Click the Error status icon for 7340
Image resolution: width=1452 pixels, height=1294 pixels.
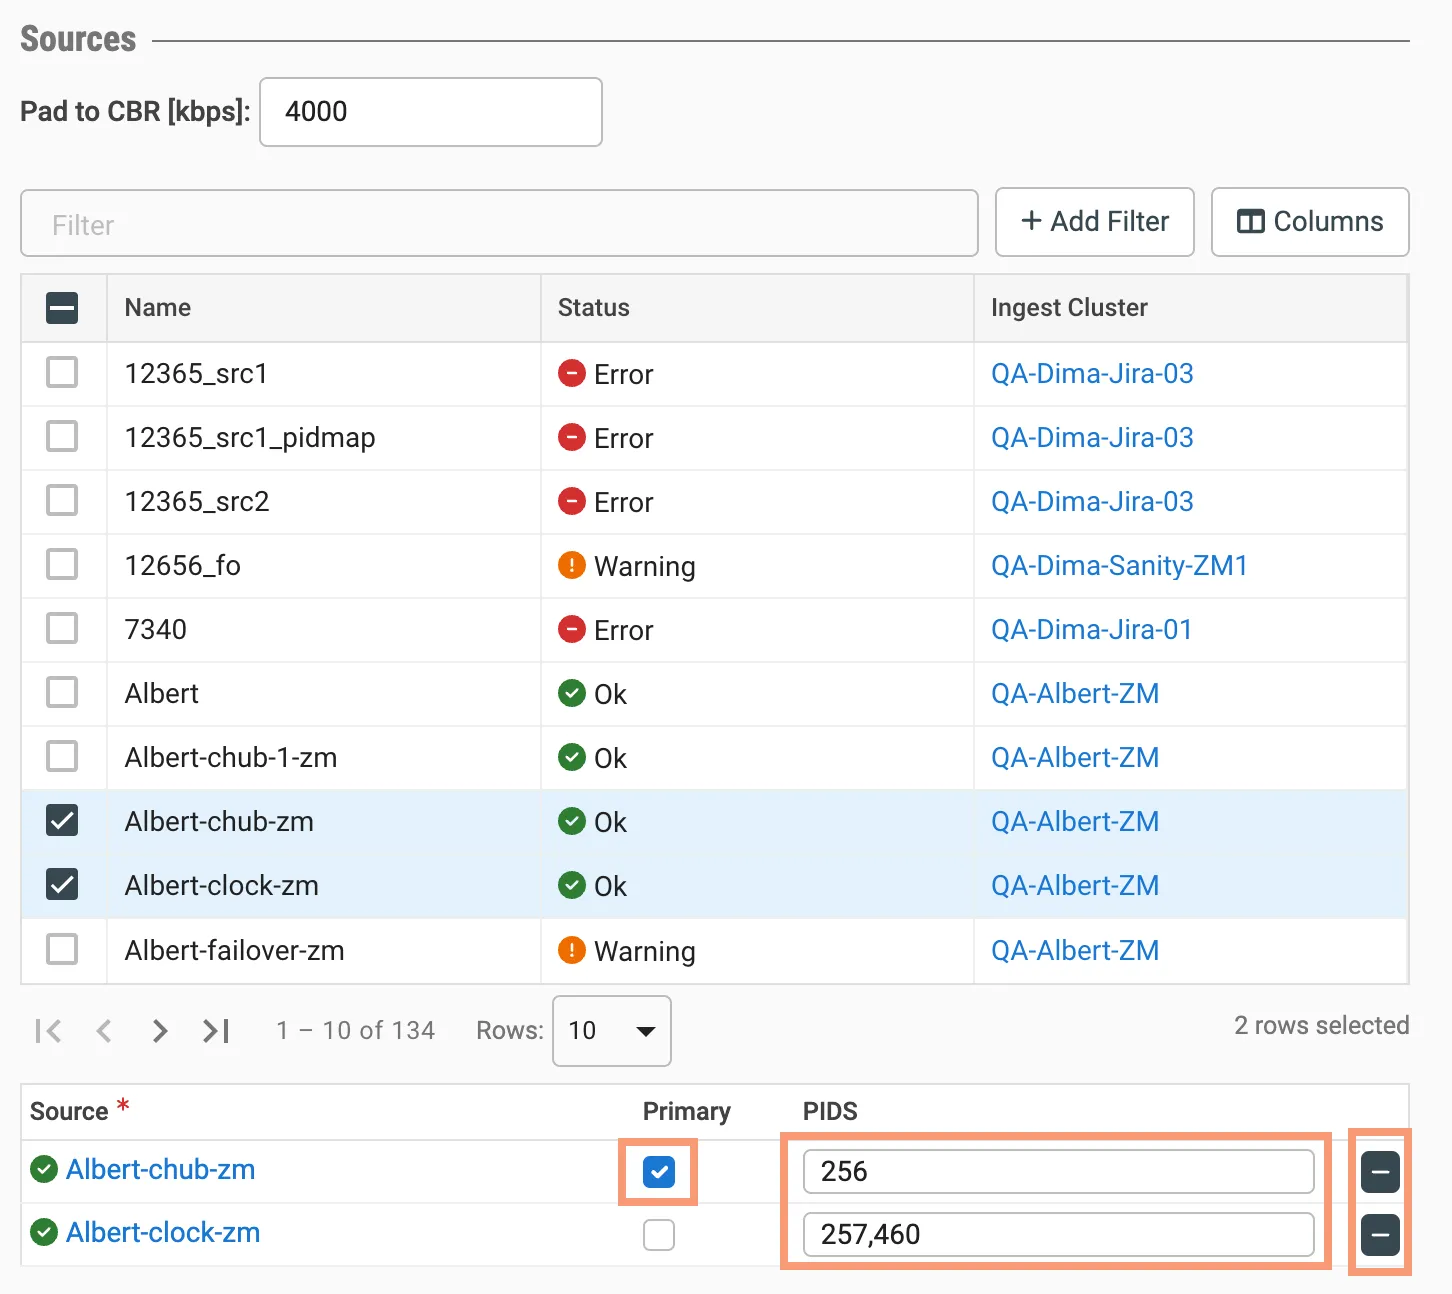pyautogui.click(x=571, y=630)
